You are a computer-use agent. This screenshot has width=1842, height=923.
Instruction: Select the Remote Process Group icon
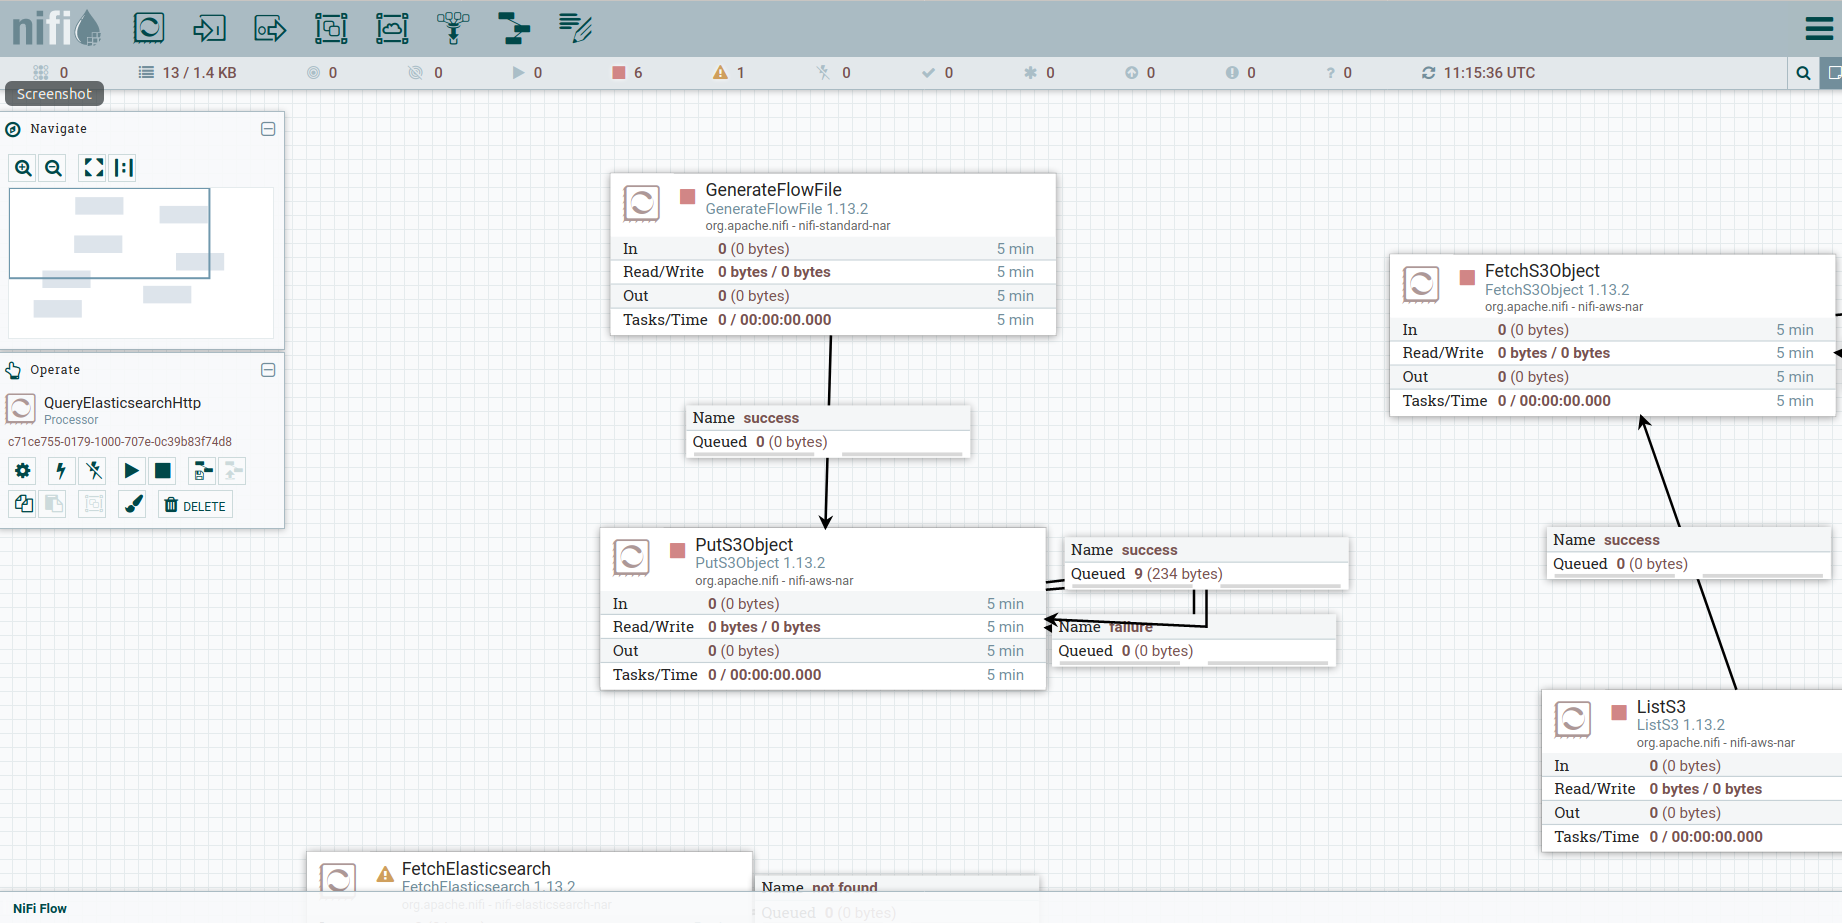(392, 28)
